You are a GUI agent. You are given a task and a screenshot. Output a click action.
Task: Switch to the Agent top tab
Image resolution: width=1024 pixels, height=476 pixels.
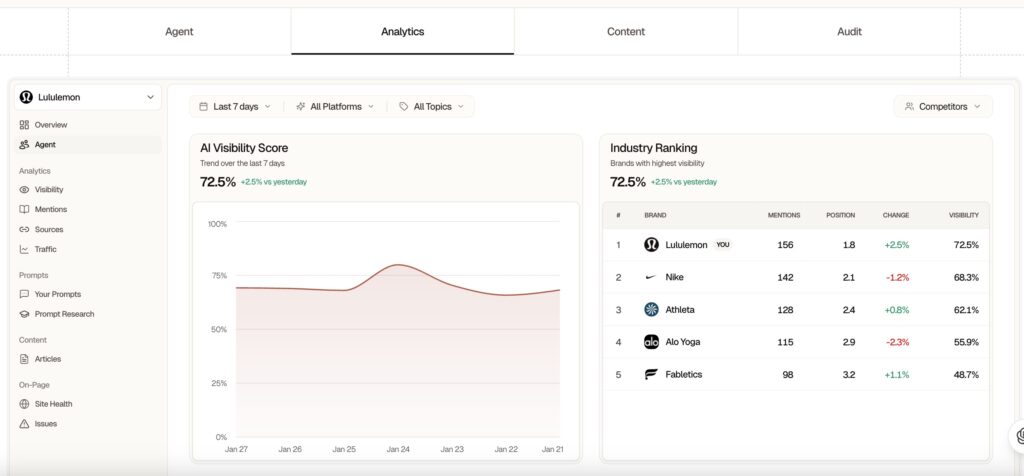[x=179, y=31]
